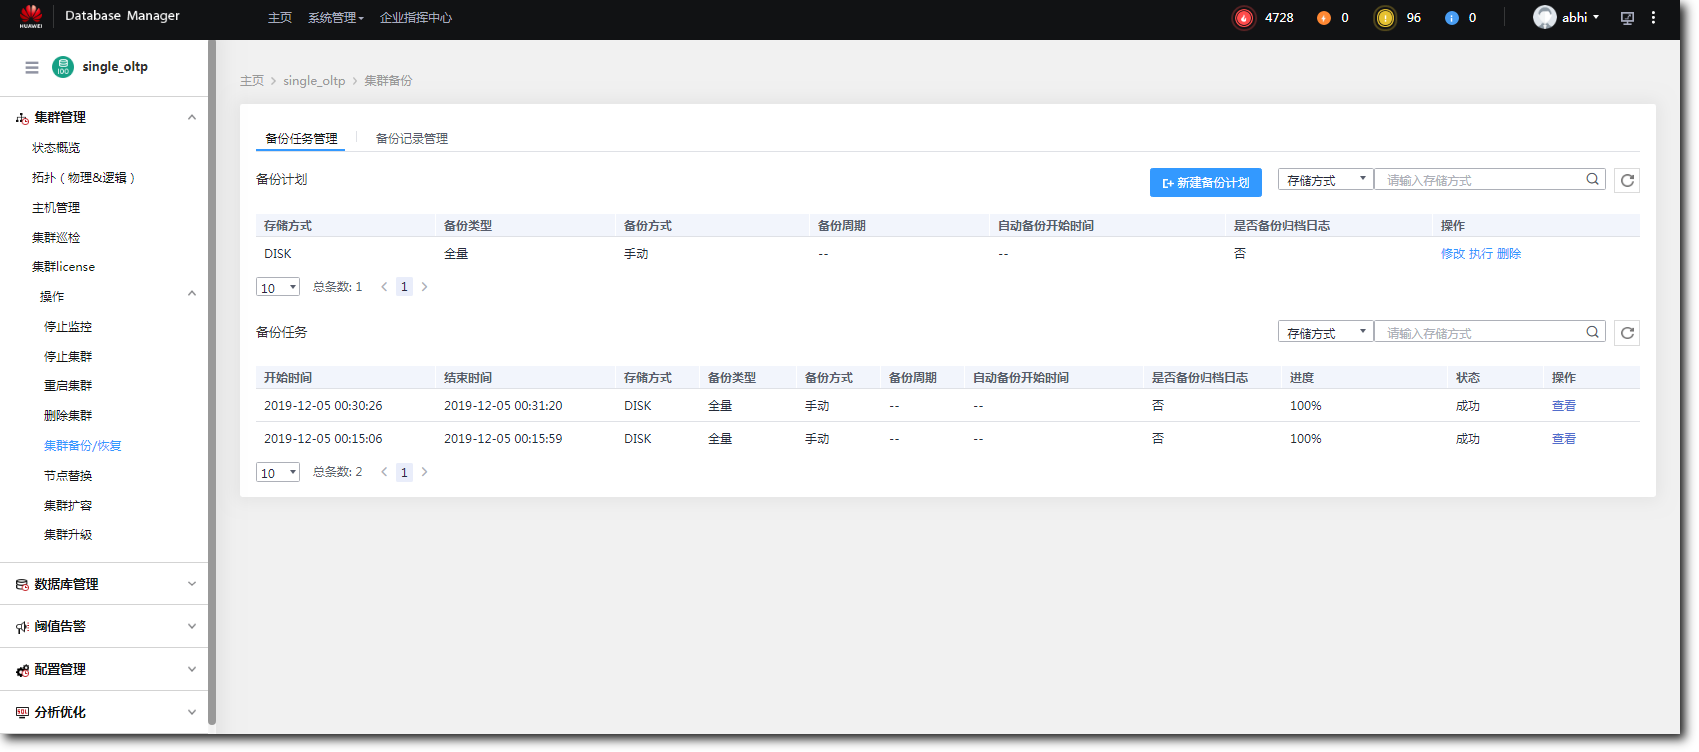Click the abhi user avatar
The width and height of the screenshot is (1699, 752).
click(x=1545, y=17)
